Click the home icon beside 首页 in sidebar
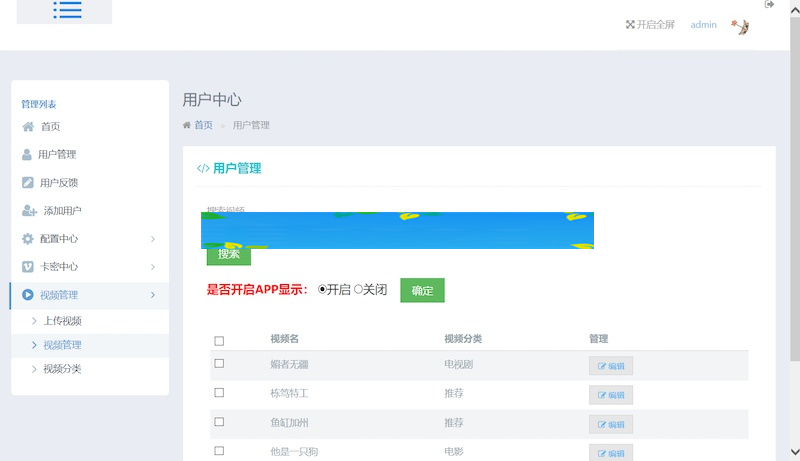800x461 pixels. click(28, 127)
